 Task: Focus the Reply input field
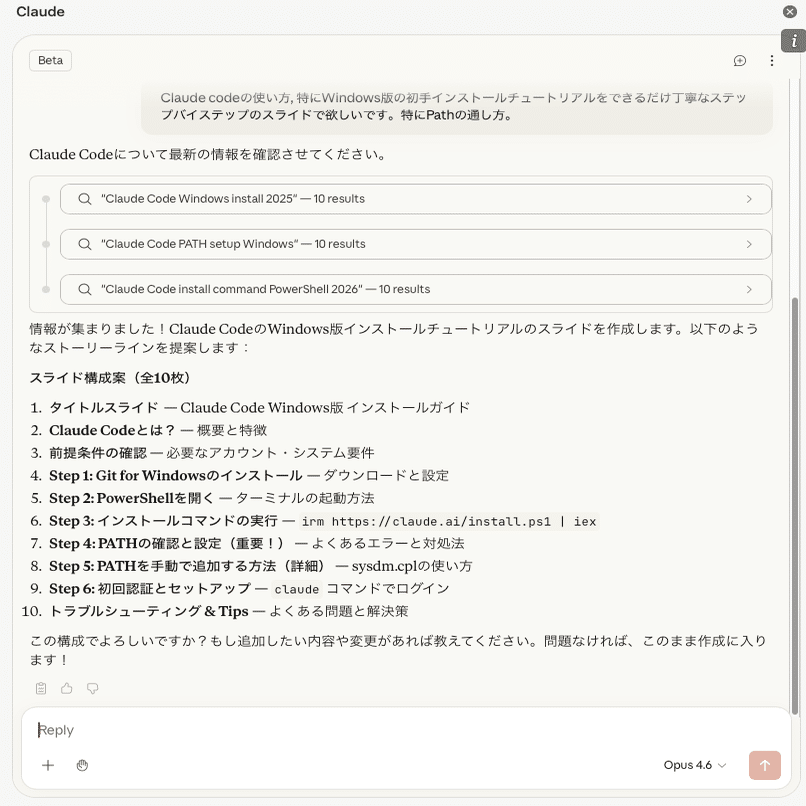click(x=406, y=730)
